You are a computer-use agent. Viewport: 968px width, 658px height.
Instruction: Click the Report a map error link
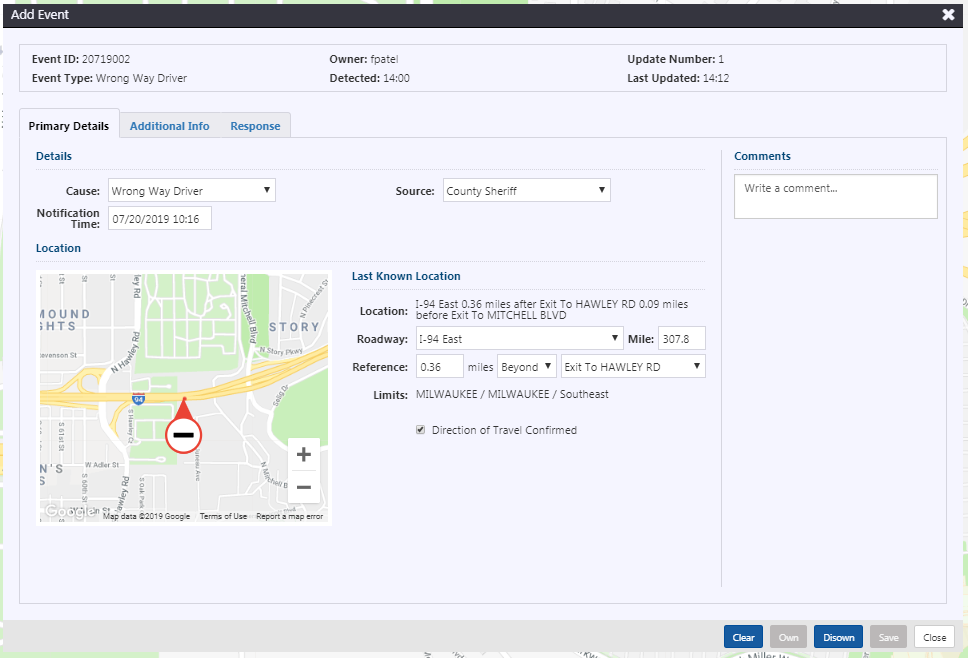point(290,516)
